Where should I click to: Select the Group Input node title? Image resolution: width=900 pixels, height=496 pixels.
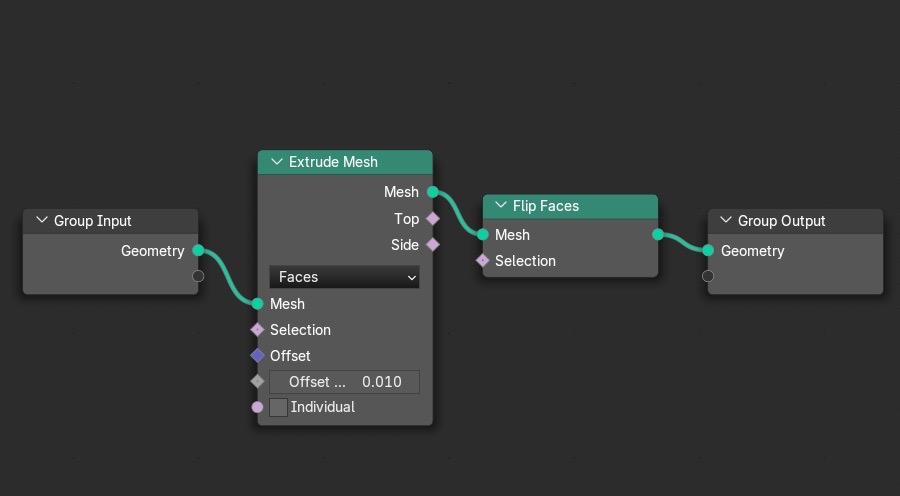[92, 220]
